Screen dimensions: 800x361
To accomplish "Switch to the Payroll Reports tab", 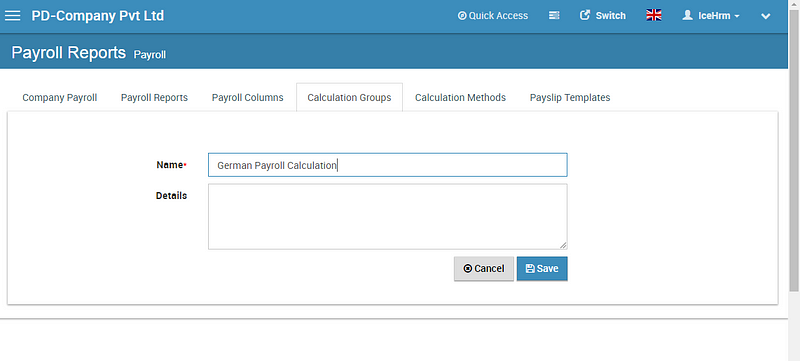I will pyautogui.click(x=154, y=97).
